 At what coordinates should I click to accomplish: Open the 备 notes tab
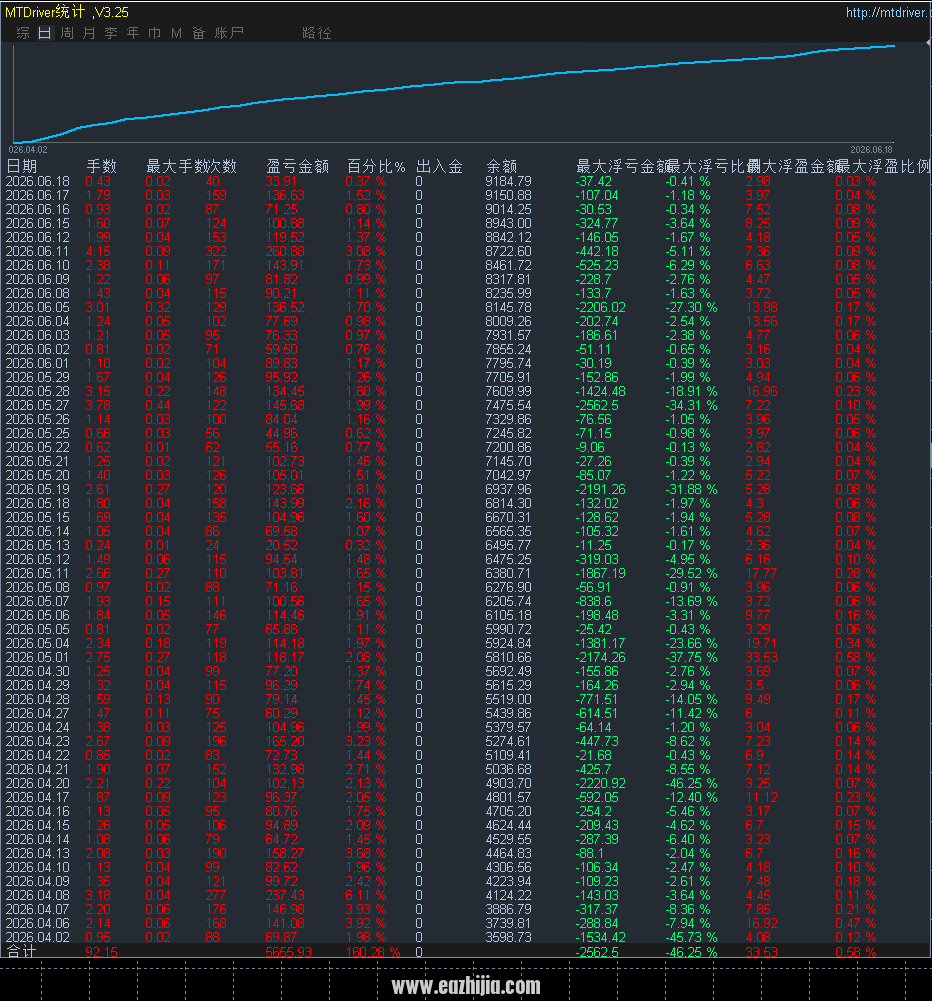click(x=199, y=33)
